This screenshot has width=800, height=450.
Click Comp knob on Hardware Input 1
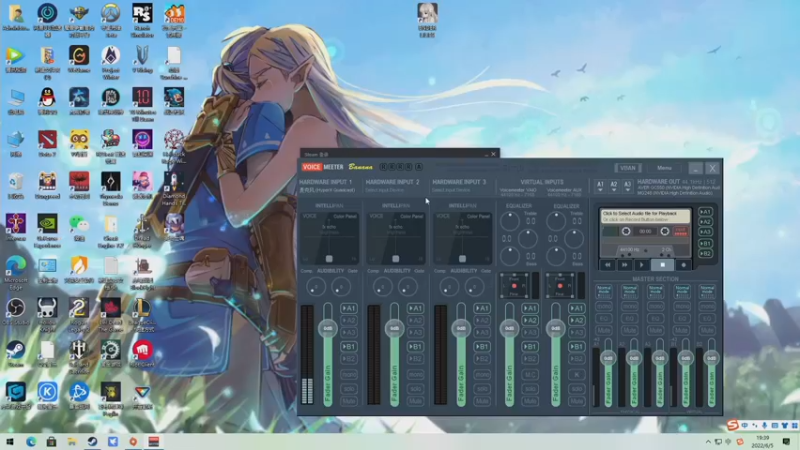(x=316, y=287)
